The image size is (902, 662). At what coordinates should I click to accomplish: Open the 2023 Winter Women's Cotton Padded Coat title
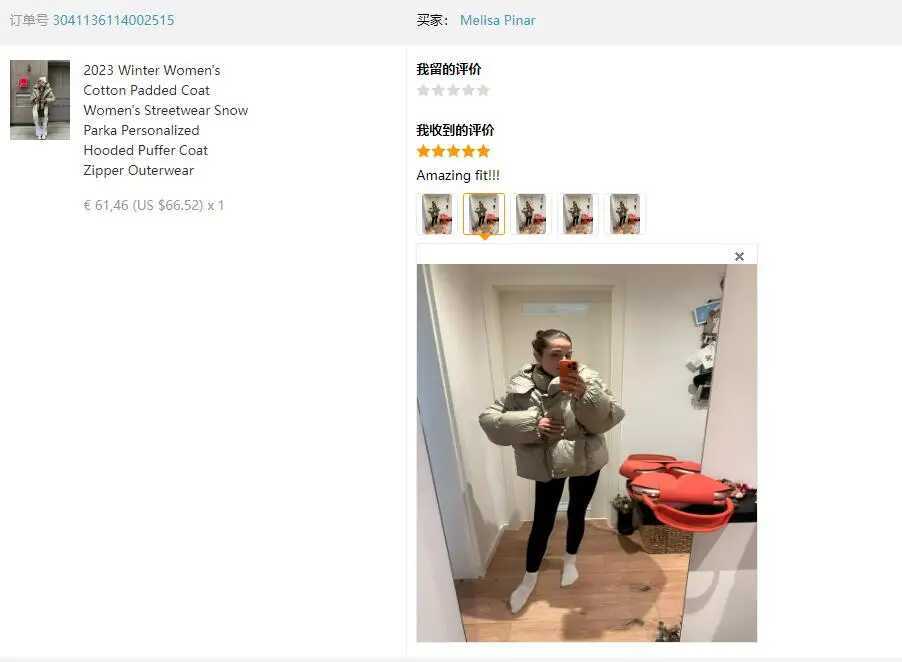(x=166, y=120)
